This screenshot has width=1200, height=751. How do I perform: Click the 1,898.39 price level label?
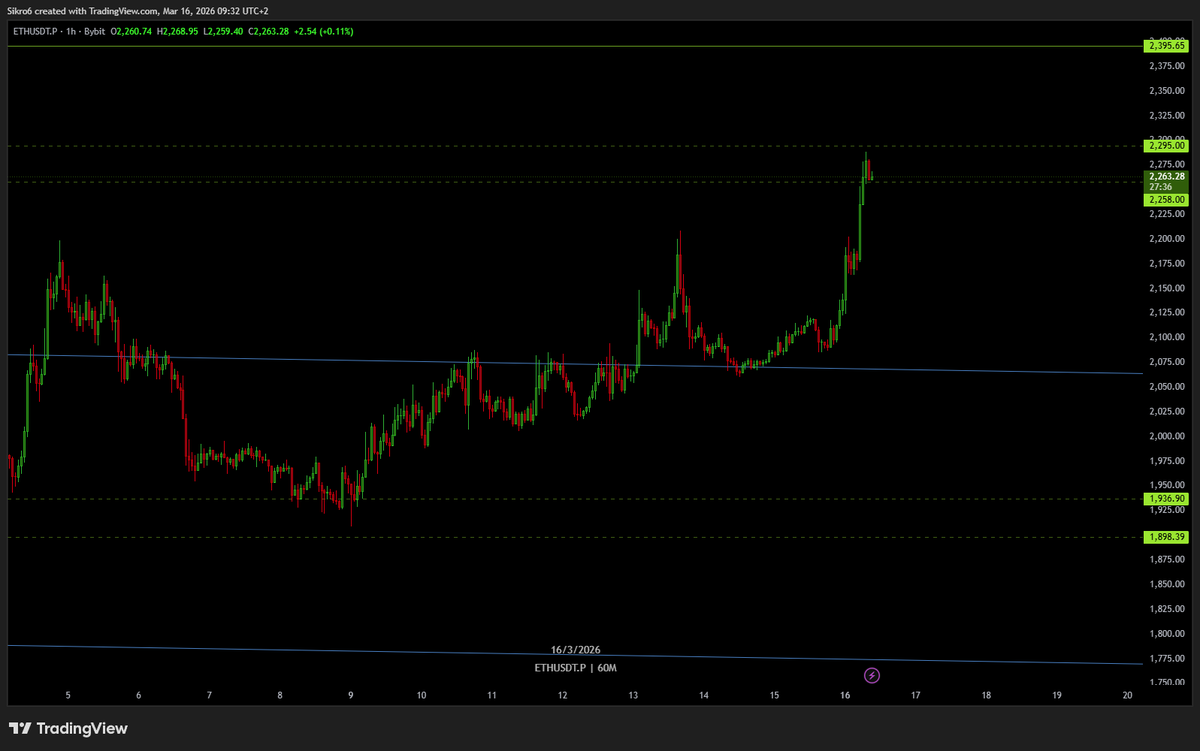[1166, 537]
